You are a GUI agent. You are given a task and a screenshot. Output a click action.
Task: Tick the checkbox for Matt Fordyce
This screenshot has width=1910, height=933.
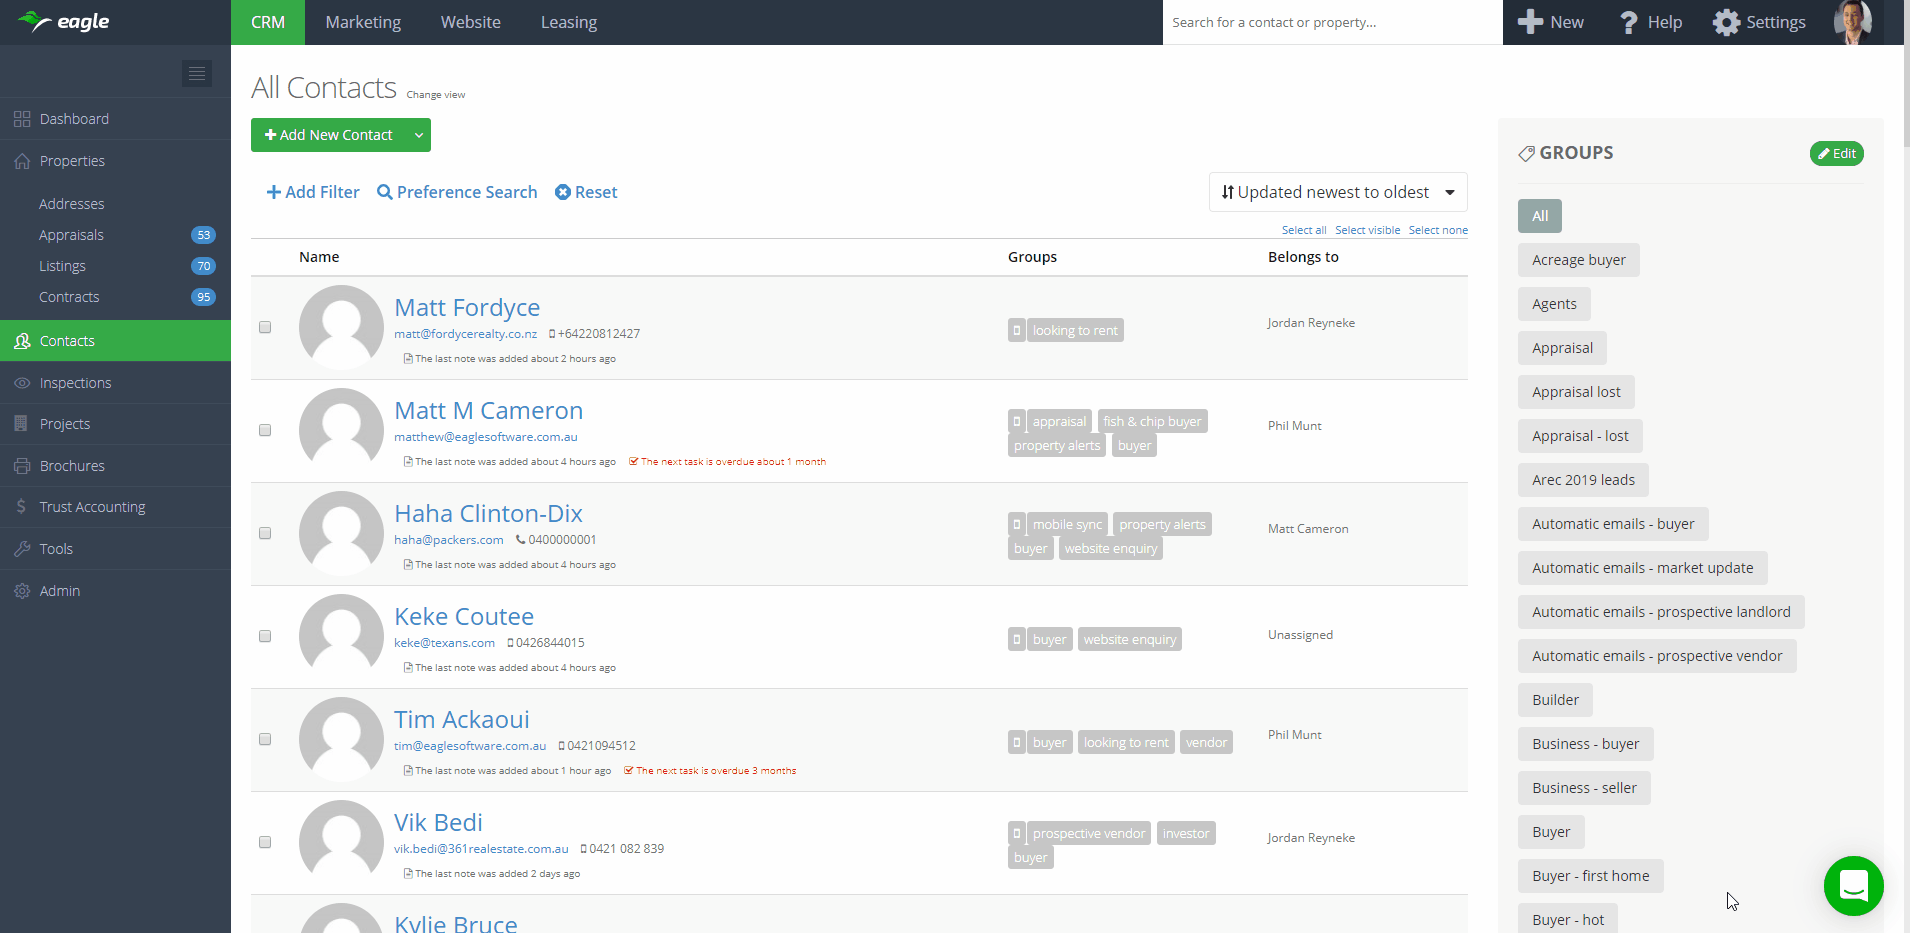point(265,327)
